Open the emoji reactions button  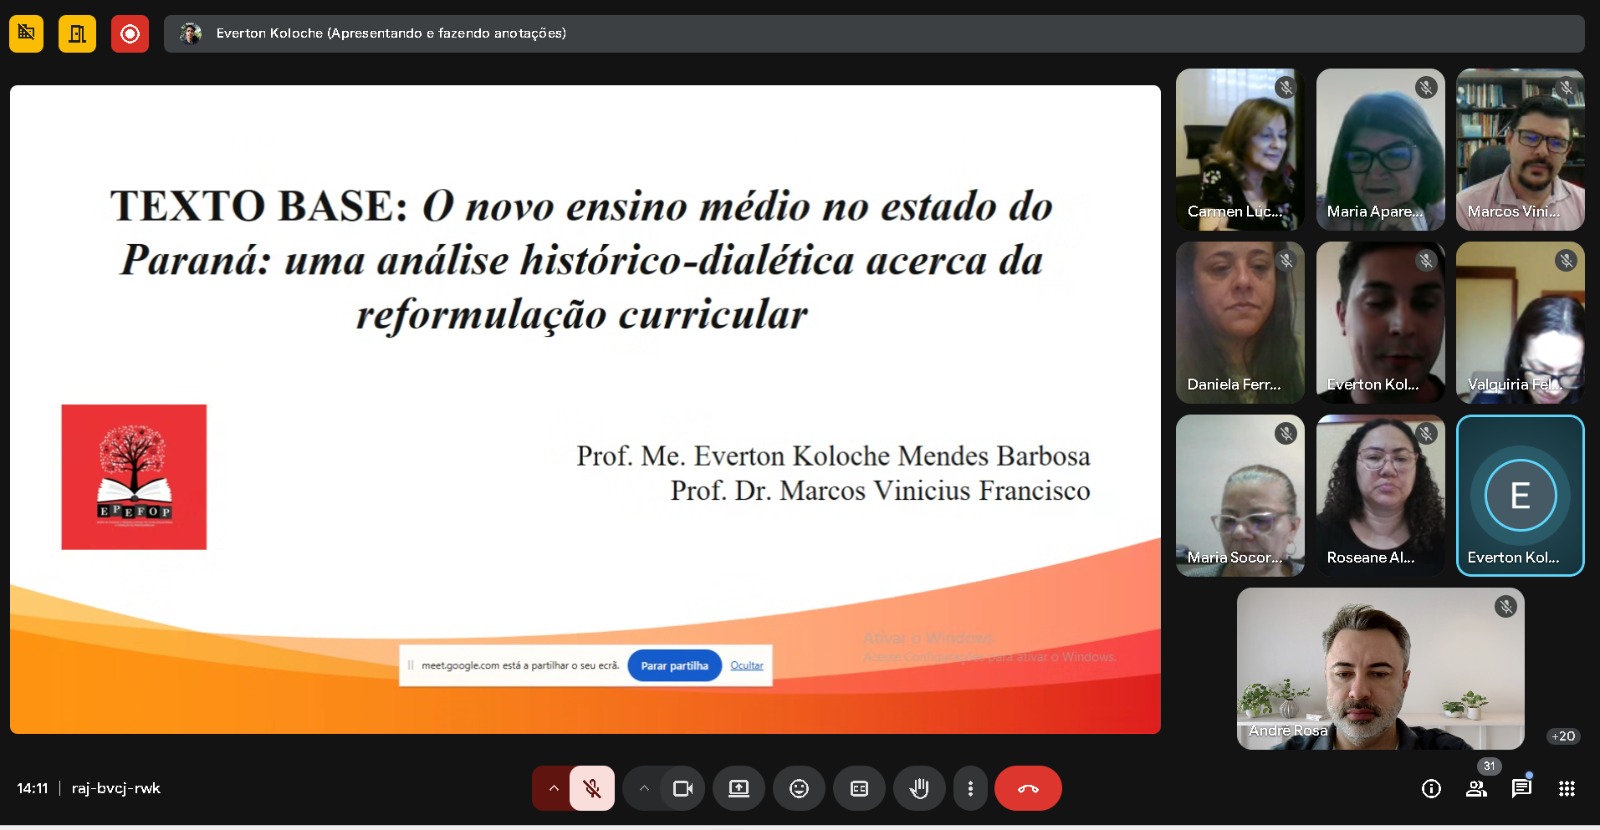pos(799,789)
